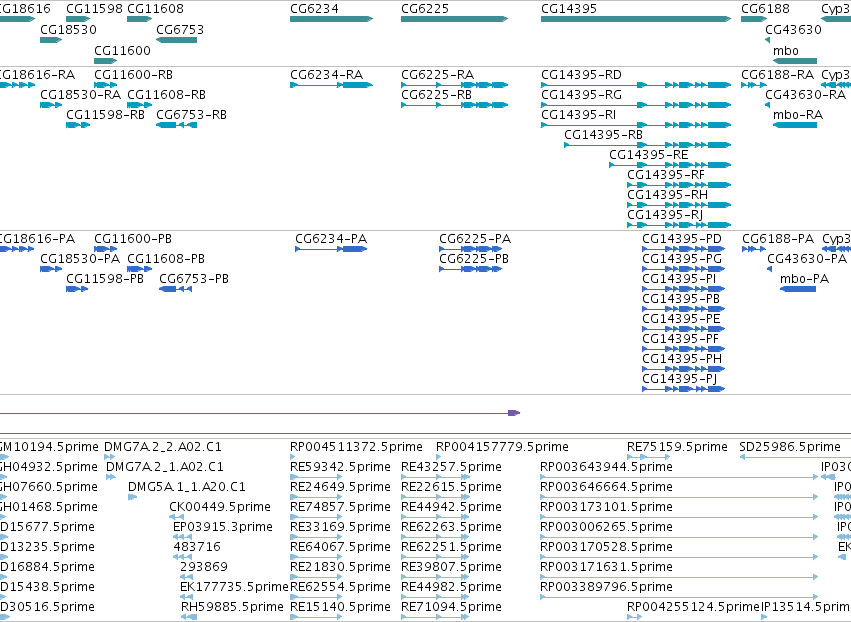
Task: Select protein mbo-PA
Action: pos(804,279)
